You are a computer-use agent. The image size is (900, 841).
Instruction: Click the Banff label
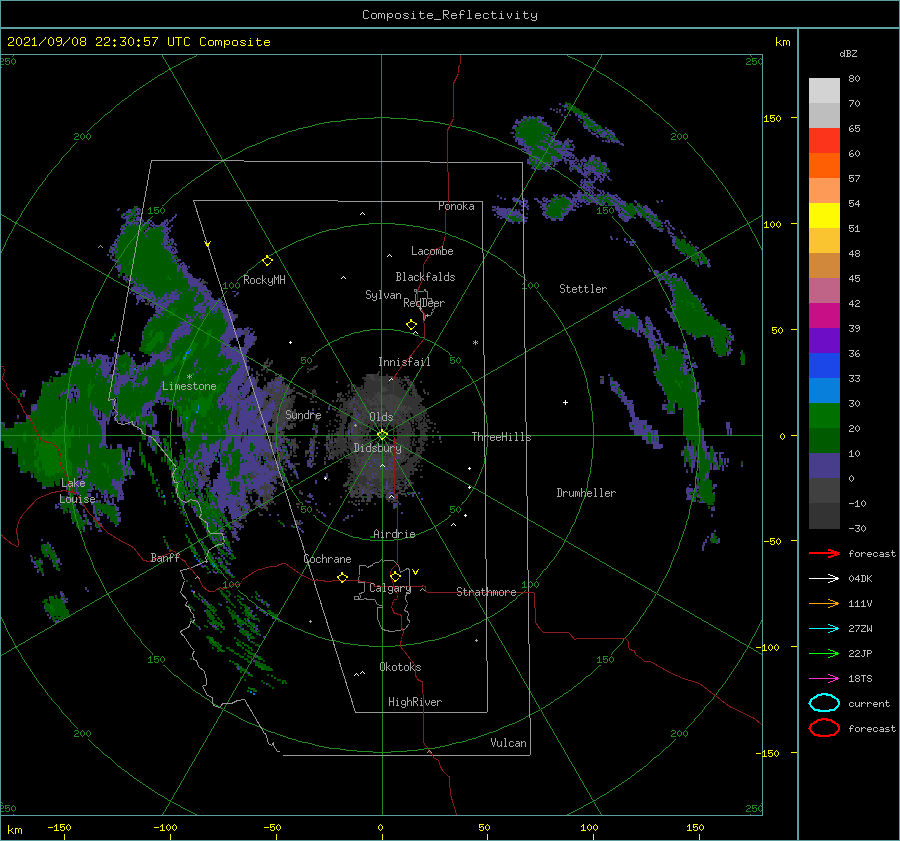(165, 557)
